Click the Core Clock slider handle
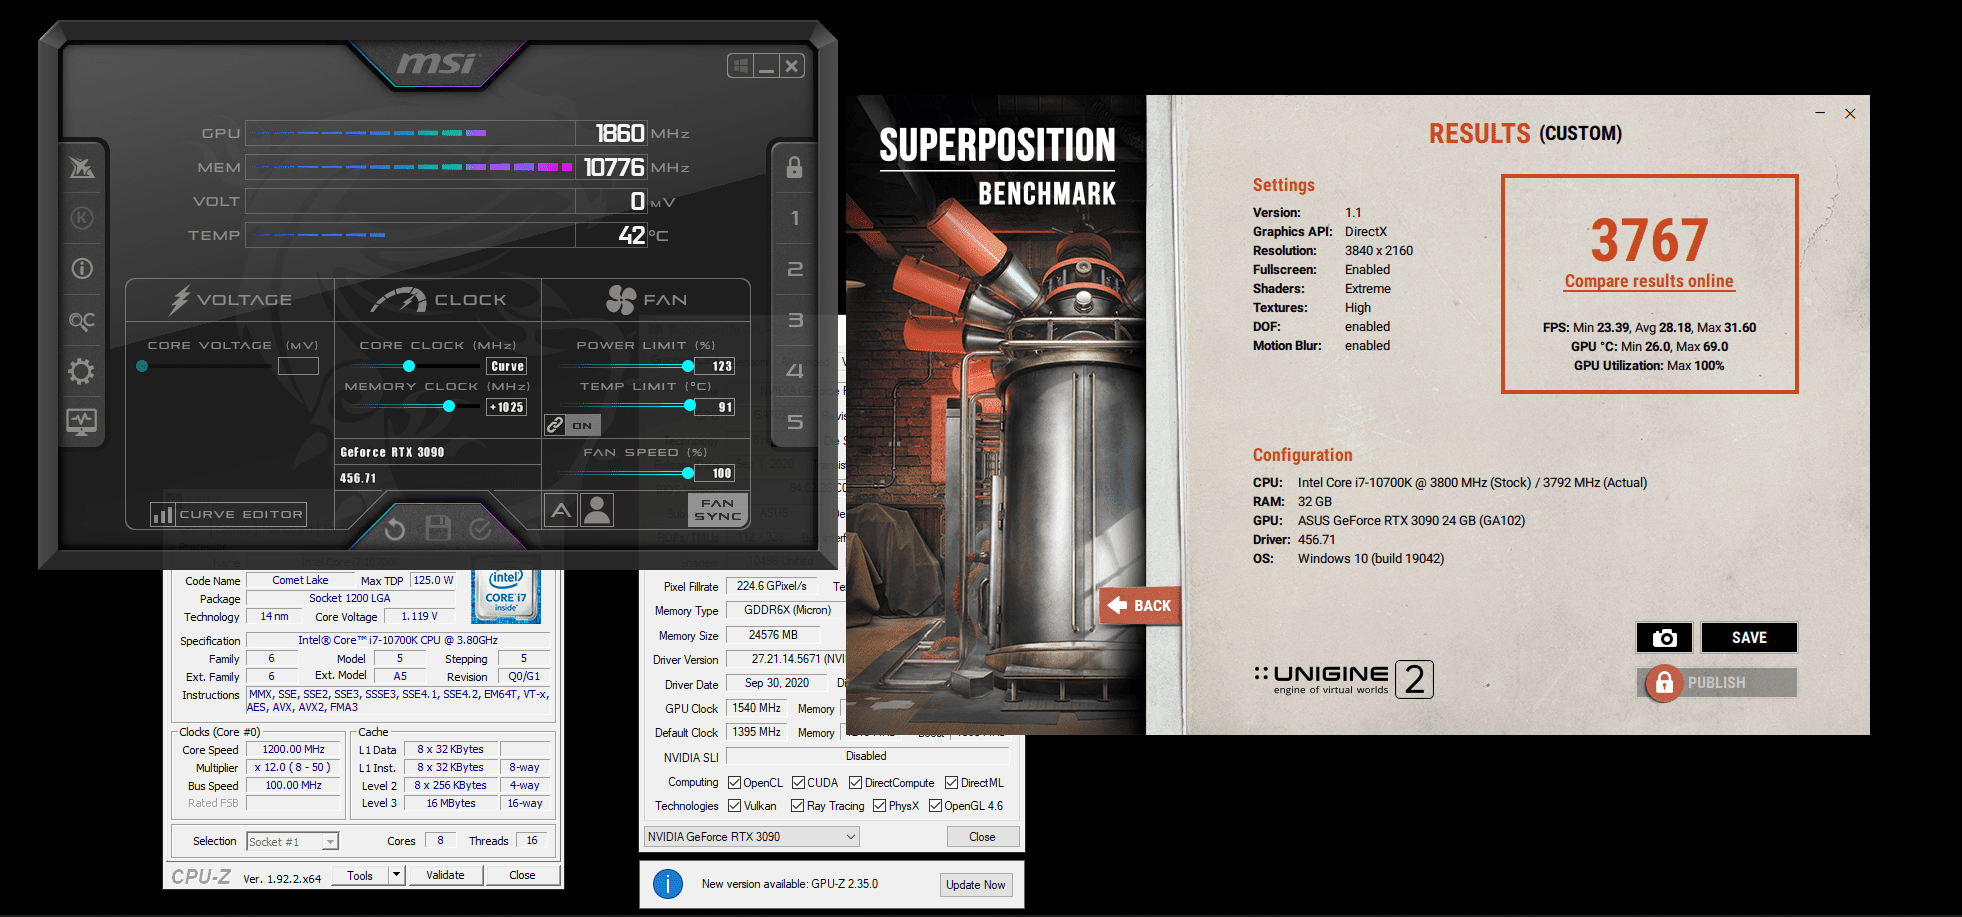1962x917 pixels. tap(408, 366)
